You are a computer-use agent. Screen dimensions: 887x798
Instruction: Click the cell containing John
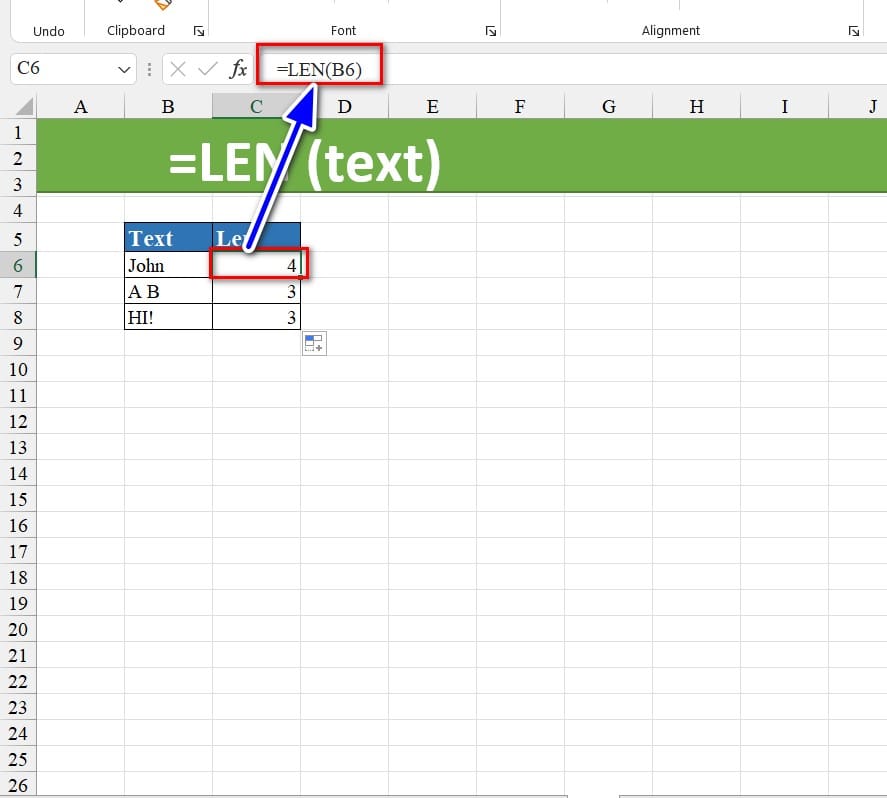(x=168, y=265)
